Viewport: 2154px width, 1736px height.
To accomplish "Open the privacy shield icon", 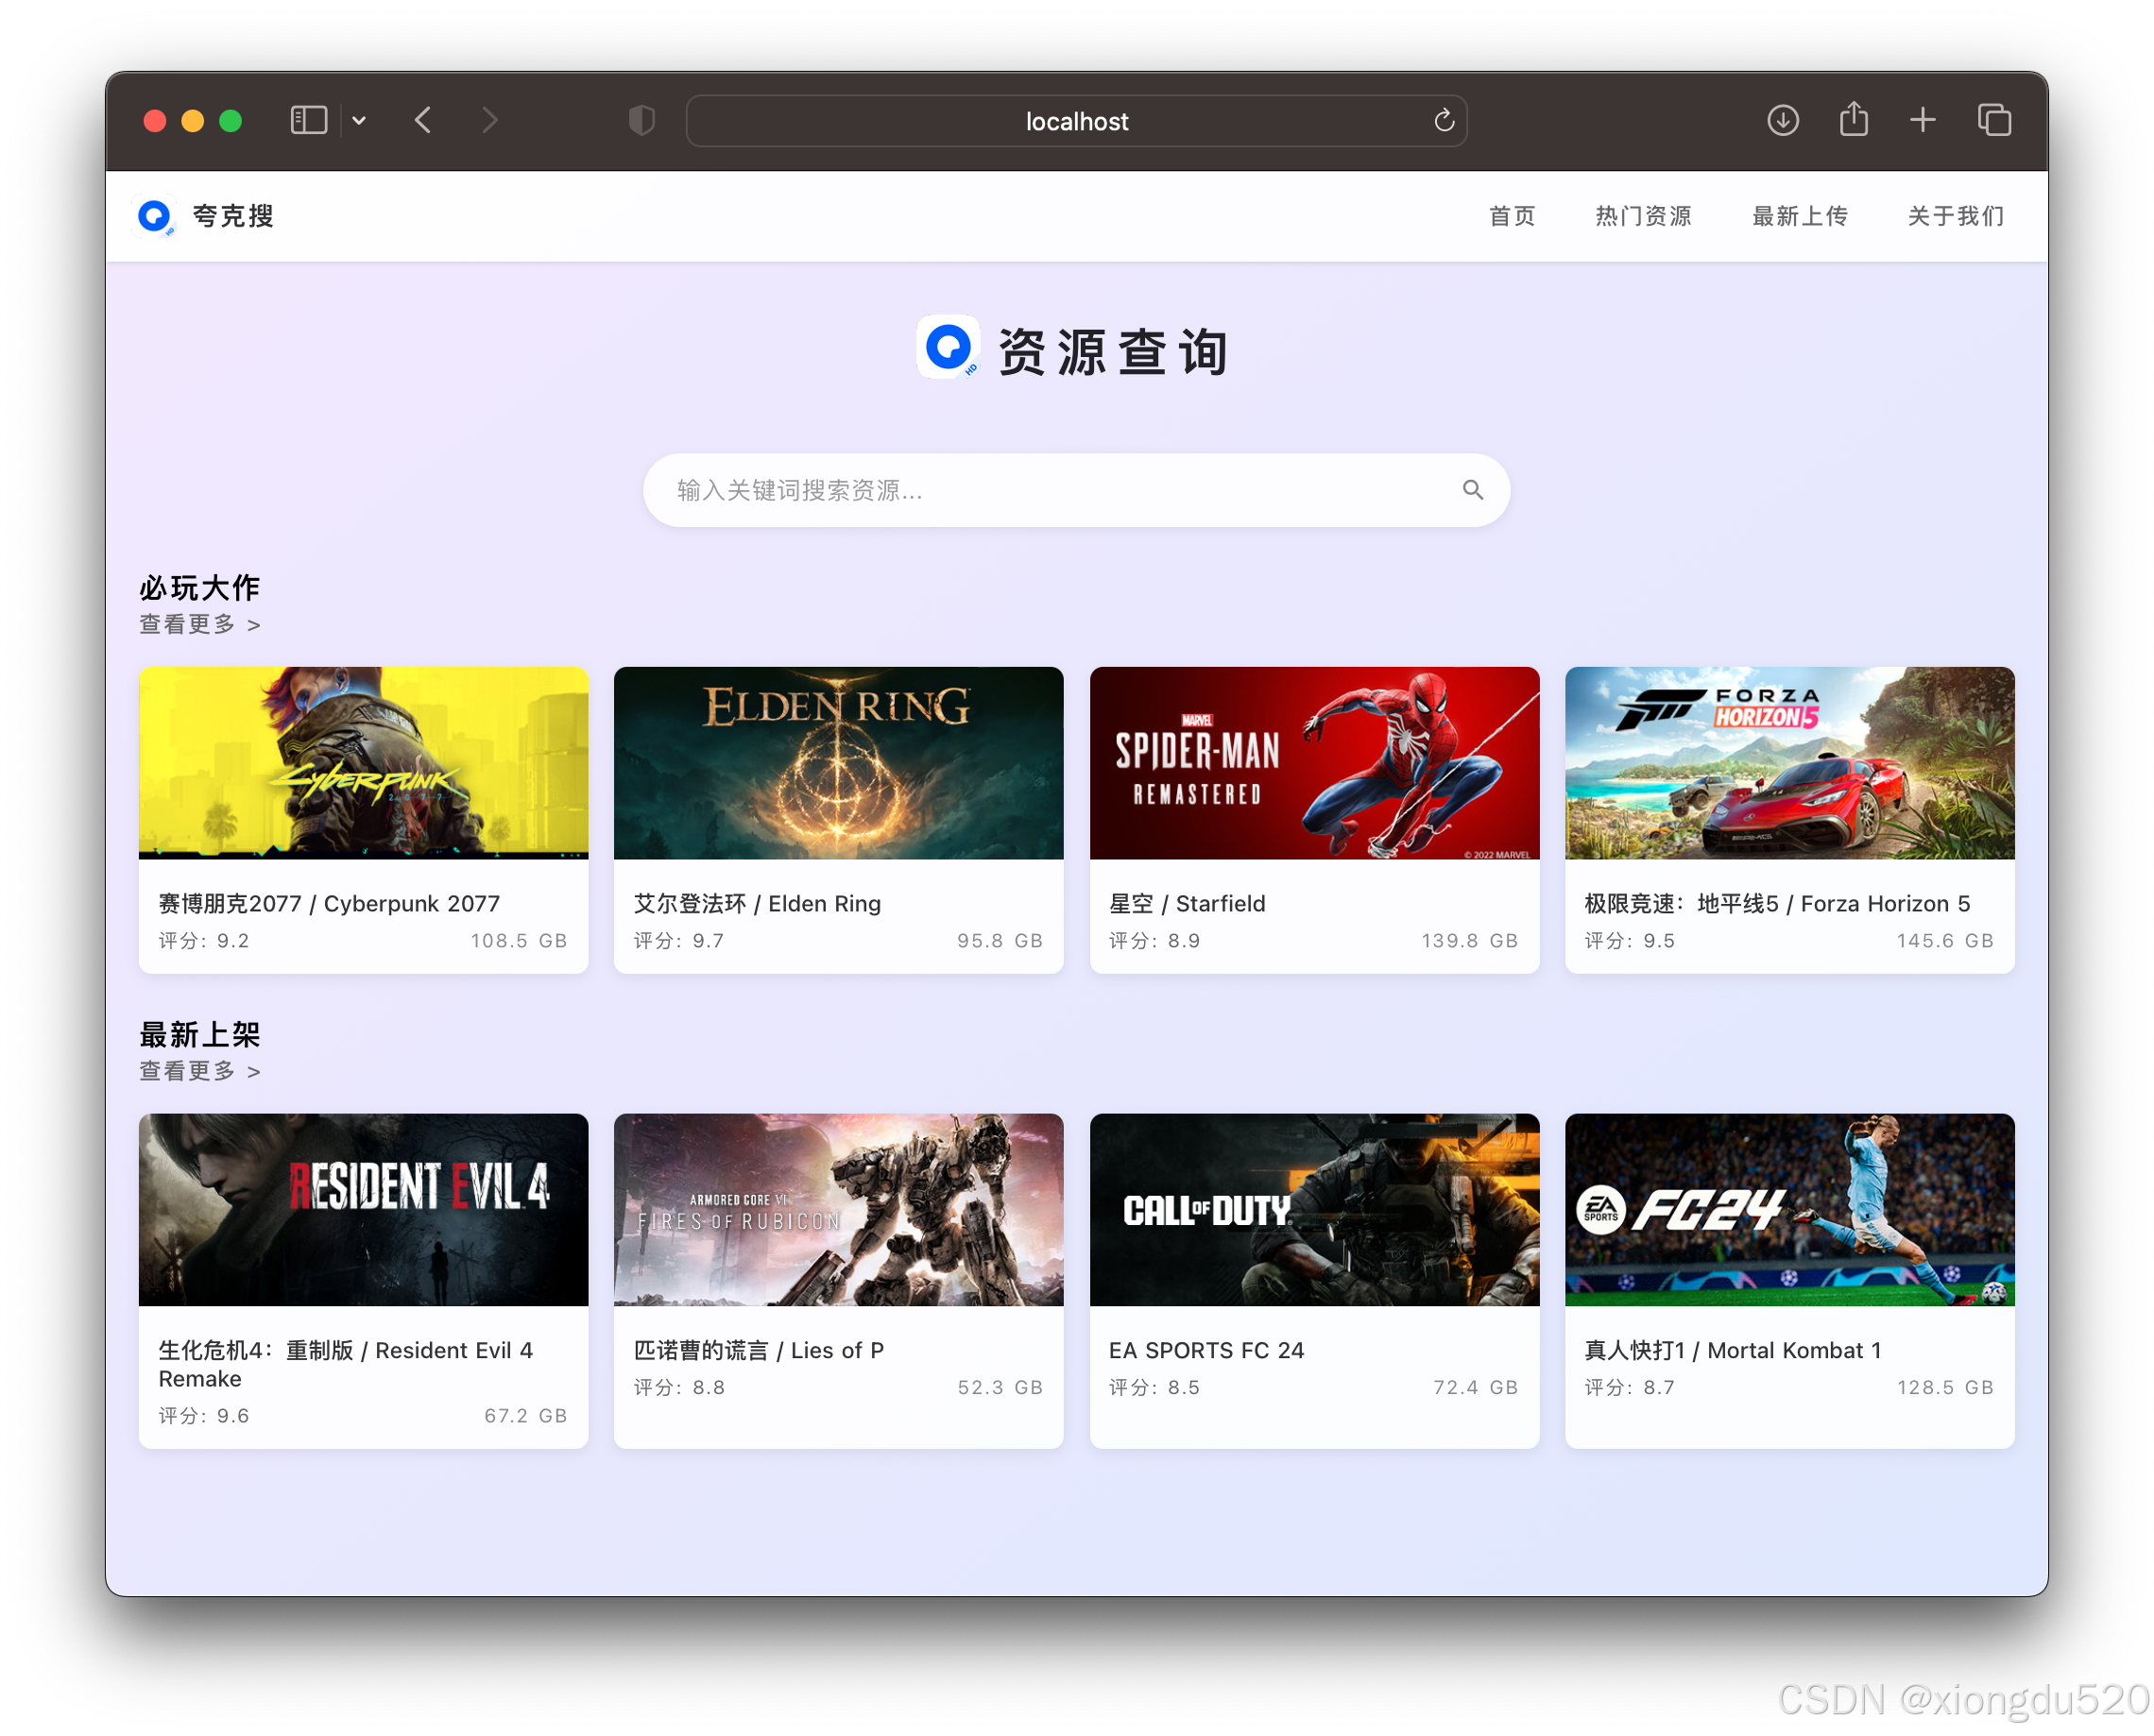I will (641, 121).
